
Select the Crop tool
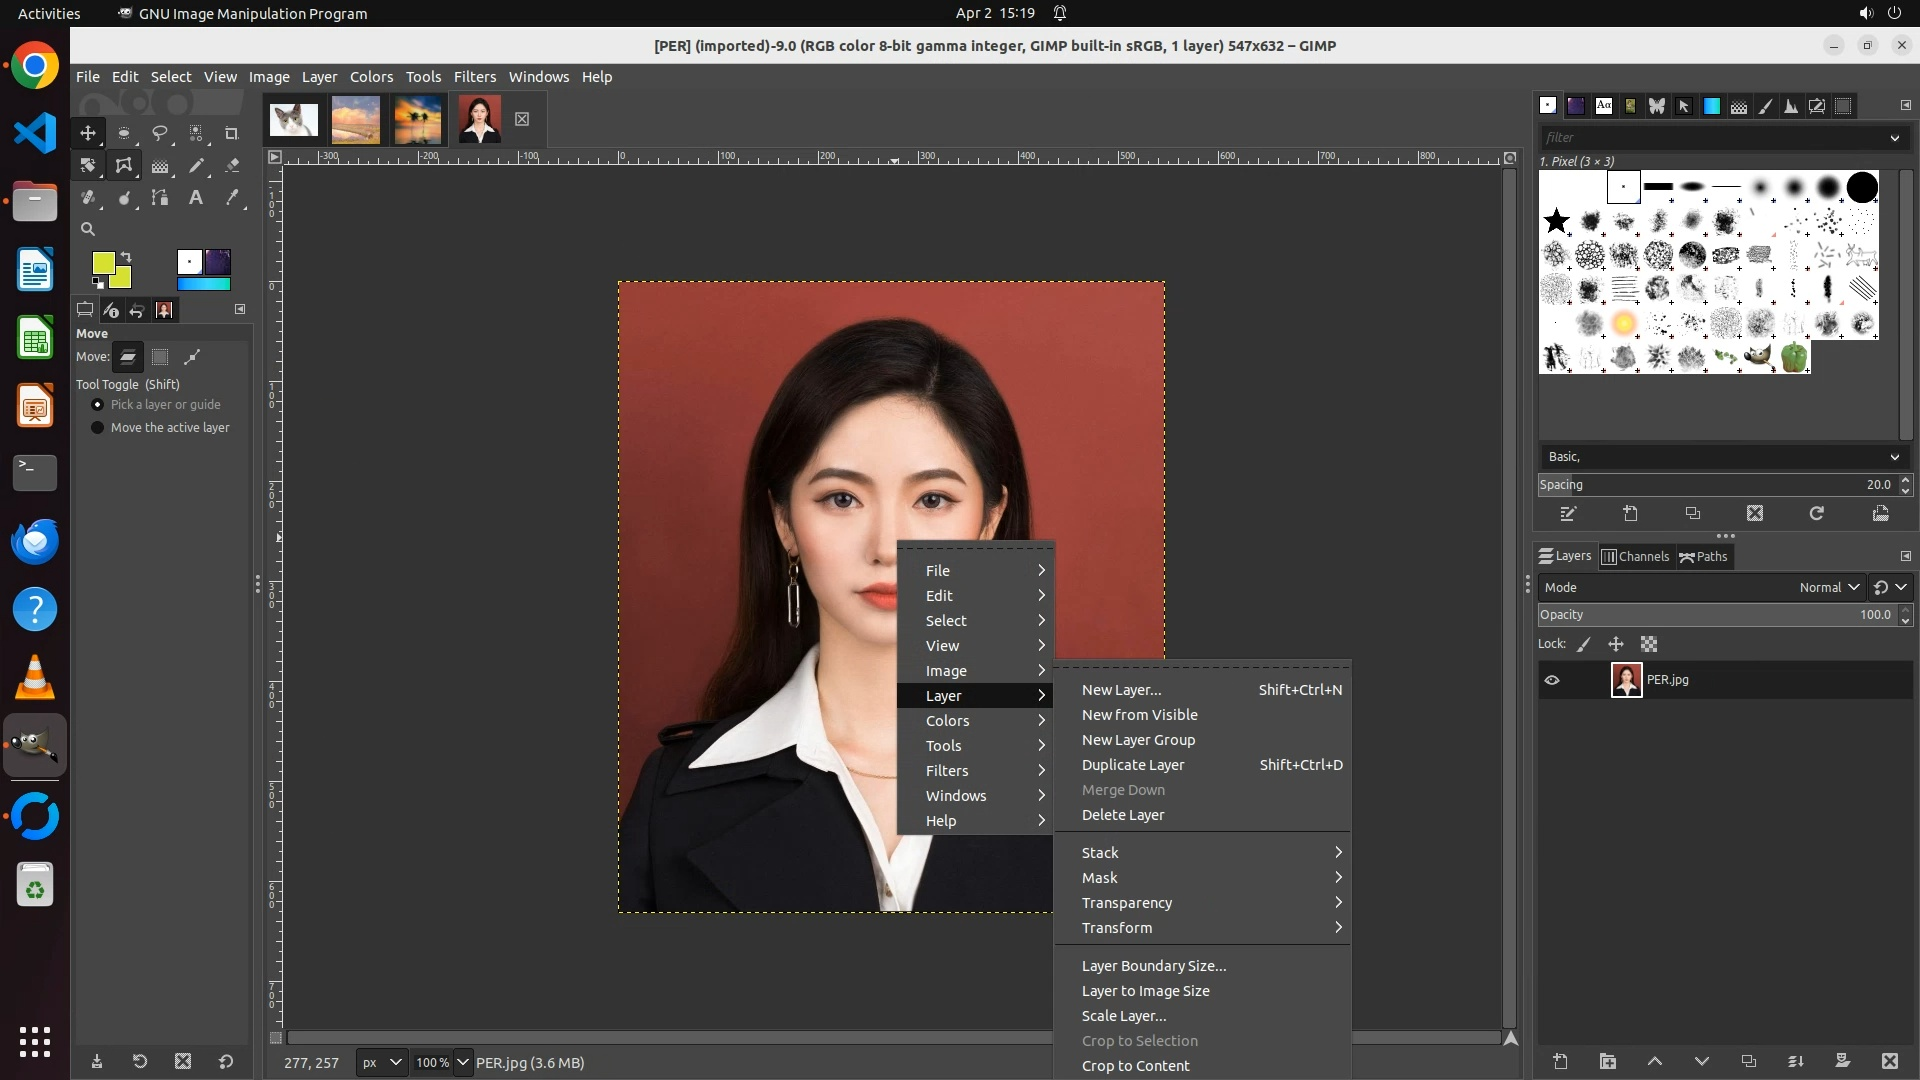click(232, 133)
